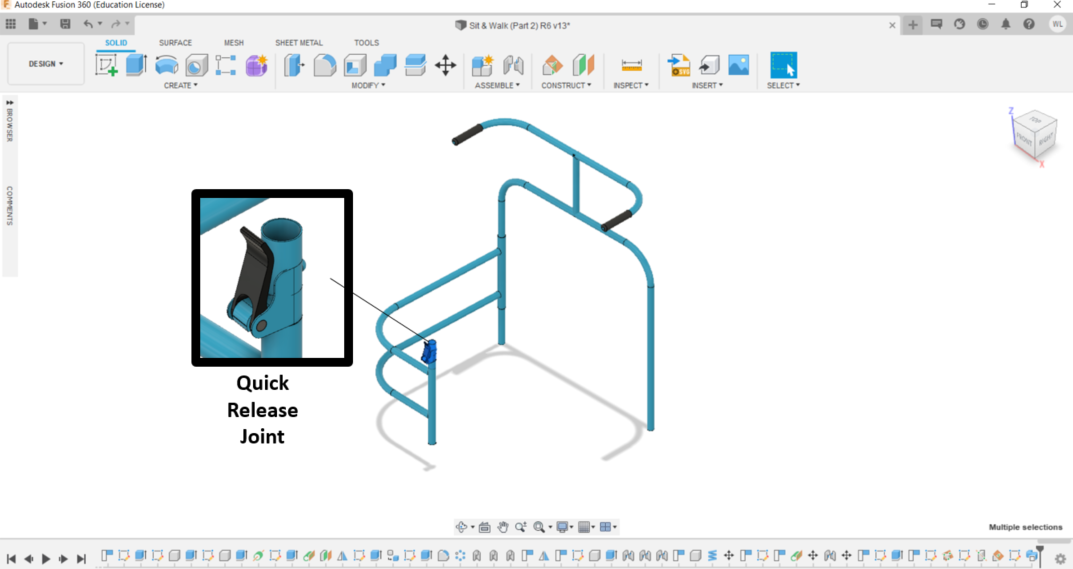Open the WL user account menu
This screenshot has width=1073, height=569.
coord(1057,24)
